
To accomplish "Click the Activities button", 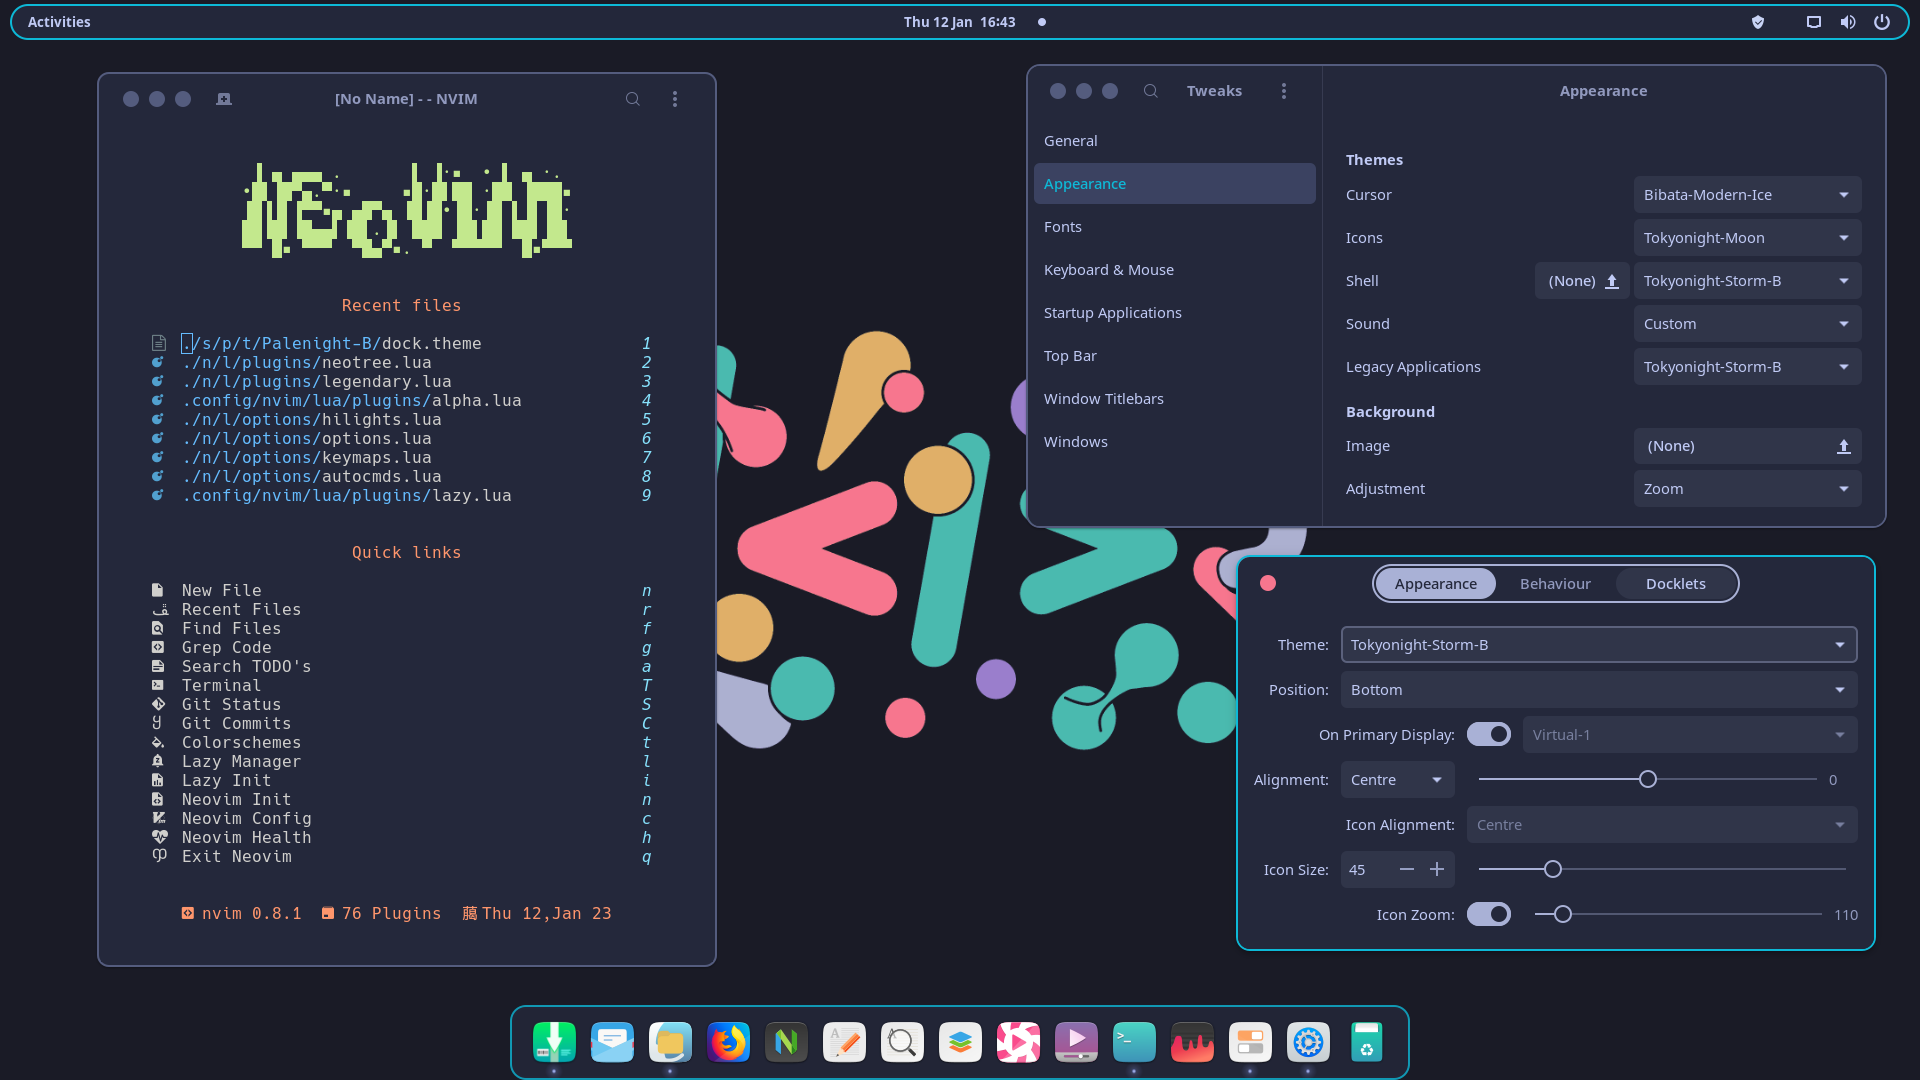I will [x=59, y=22].
